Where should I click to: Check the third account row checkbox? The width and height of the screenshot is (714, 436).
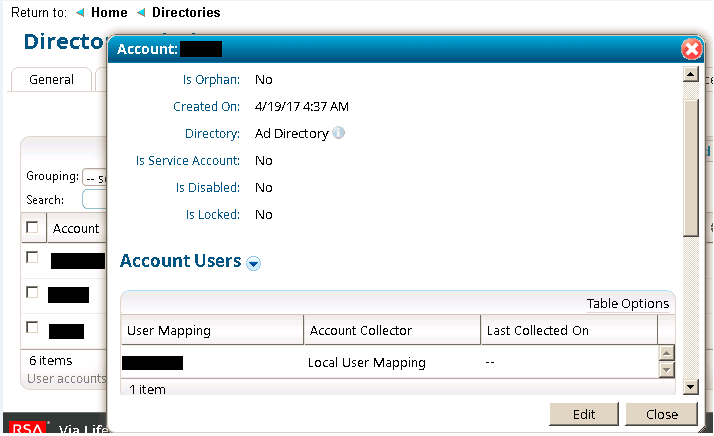pos(32,327)
